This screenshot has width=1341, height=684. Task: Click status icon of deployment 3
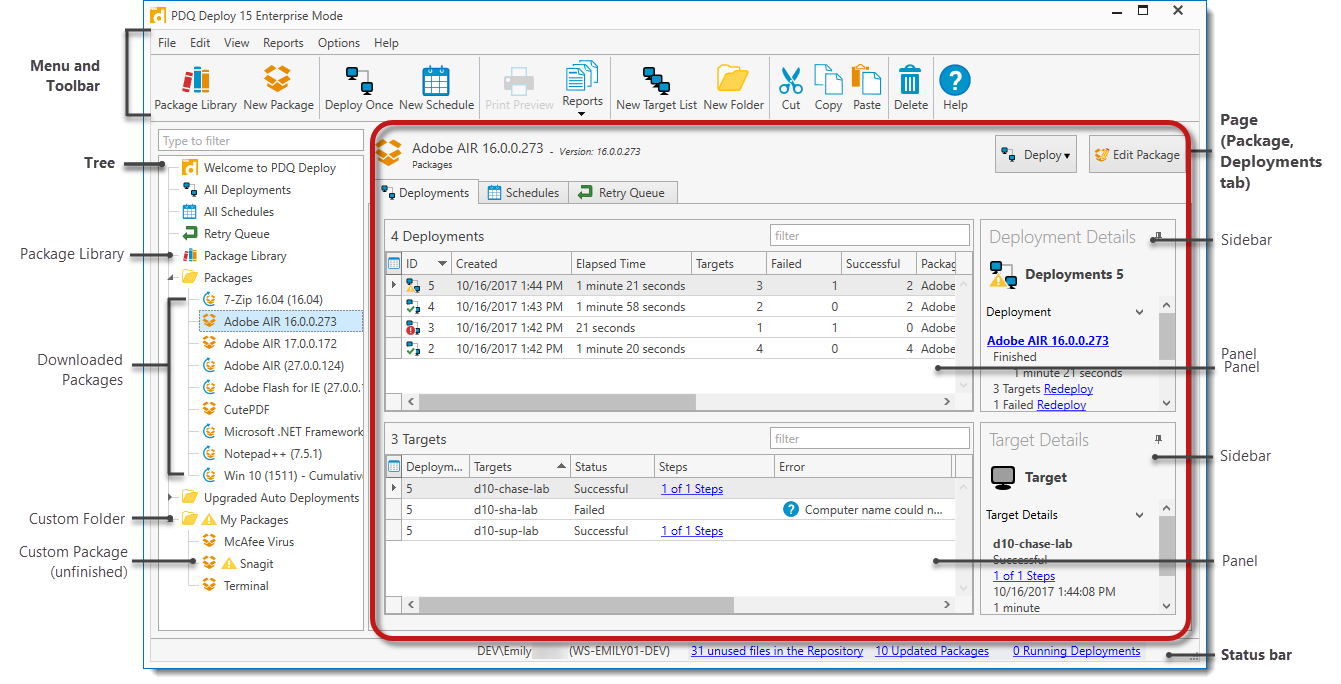[414, 328]
